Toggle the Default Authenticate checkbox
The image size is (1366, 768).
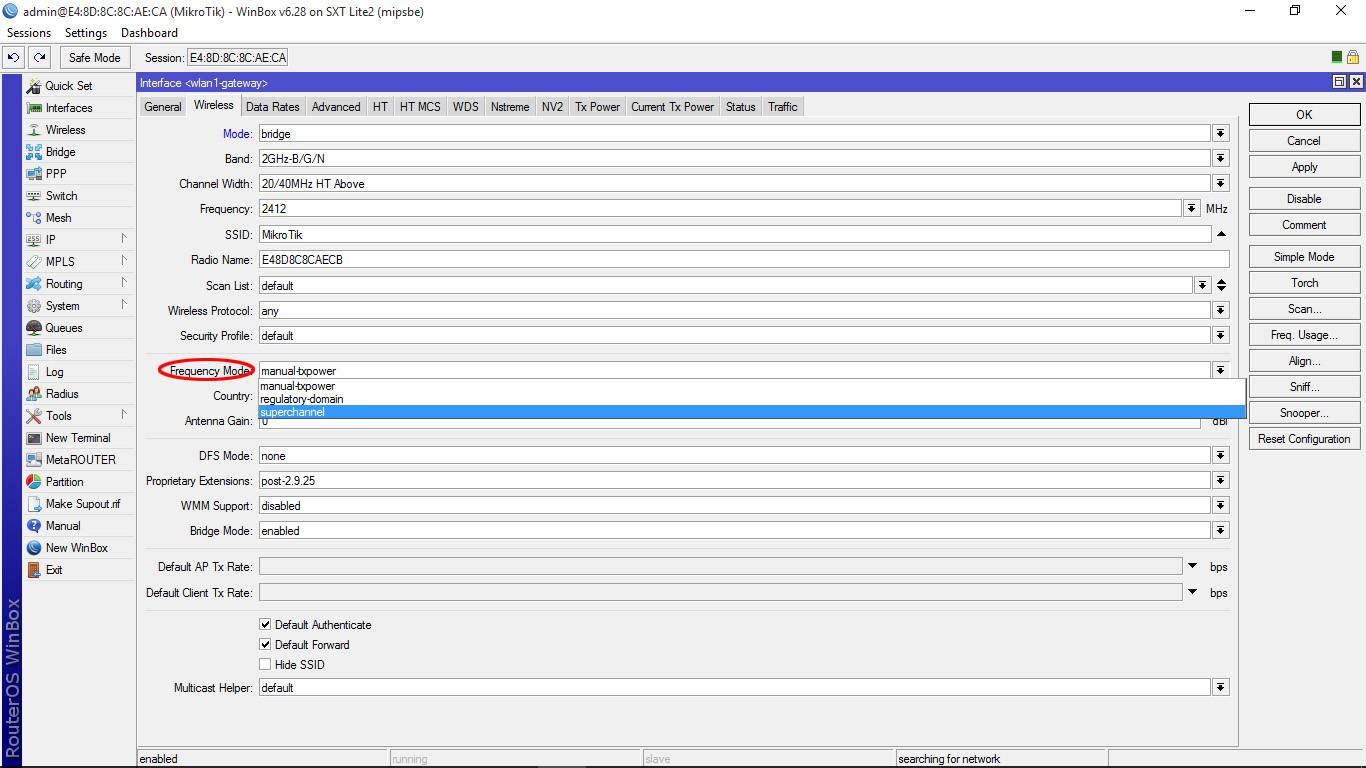point(265,625)
